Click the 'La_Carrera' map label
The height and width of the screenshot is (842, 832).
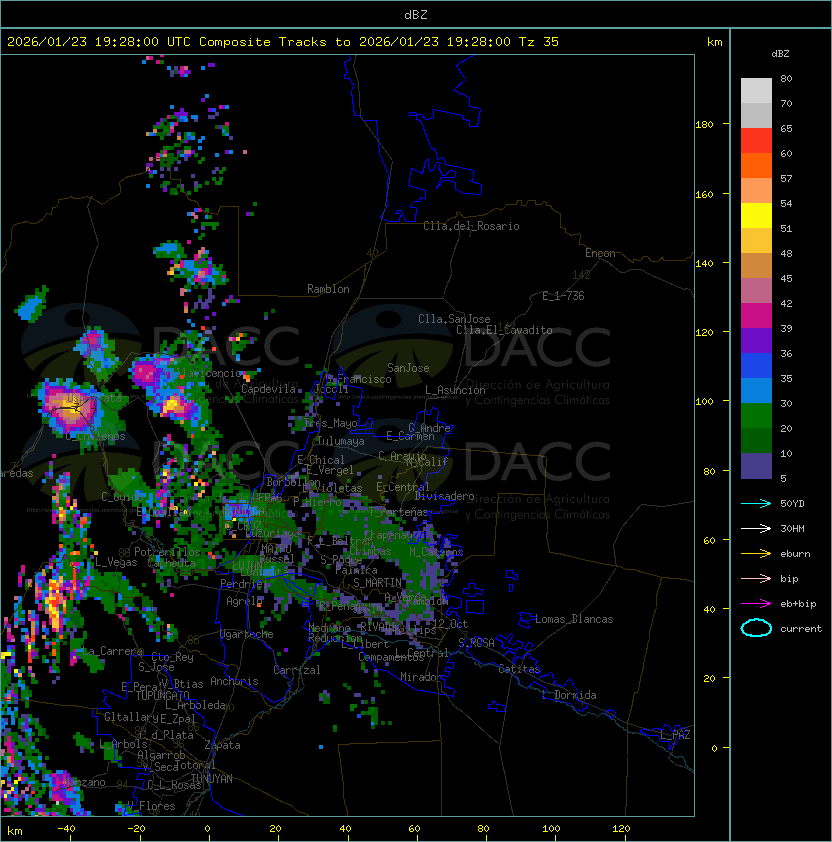click(112, 651)
